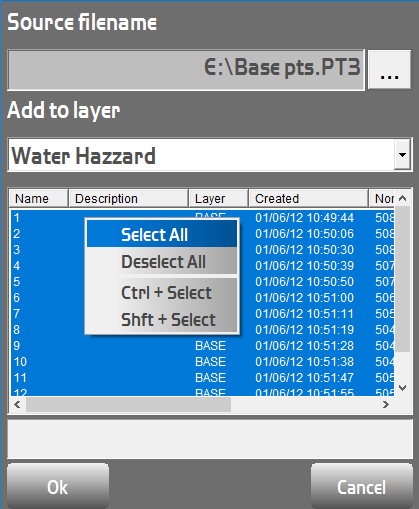
Task: Open the source file browse button
Action: 389,69
